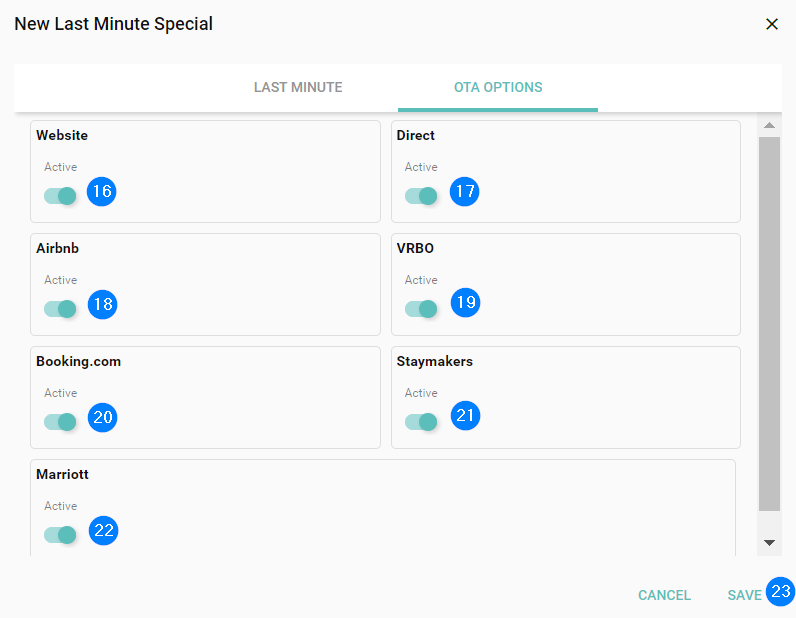The image size is (796, 618).
Task: Click the Website card title
Action: point(62,135)
